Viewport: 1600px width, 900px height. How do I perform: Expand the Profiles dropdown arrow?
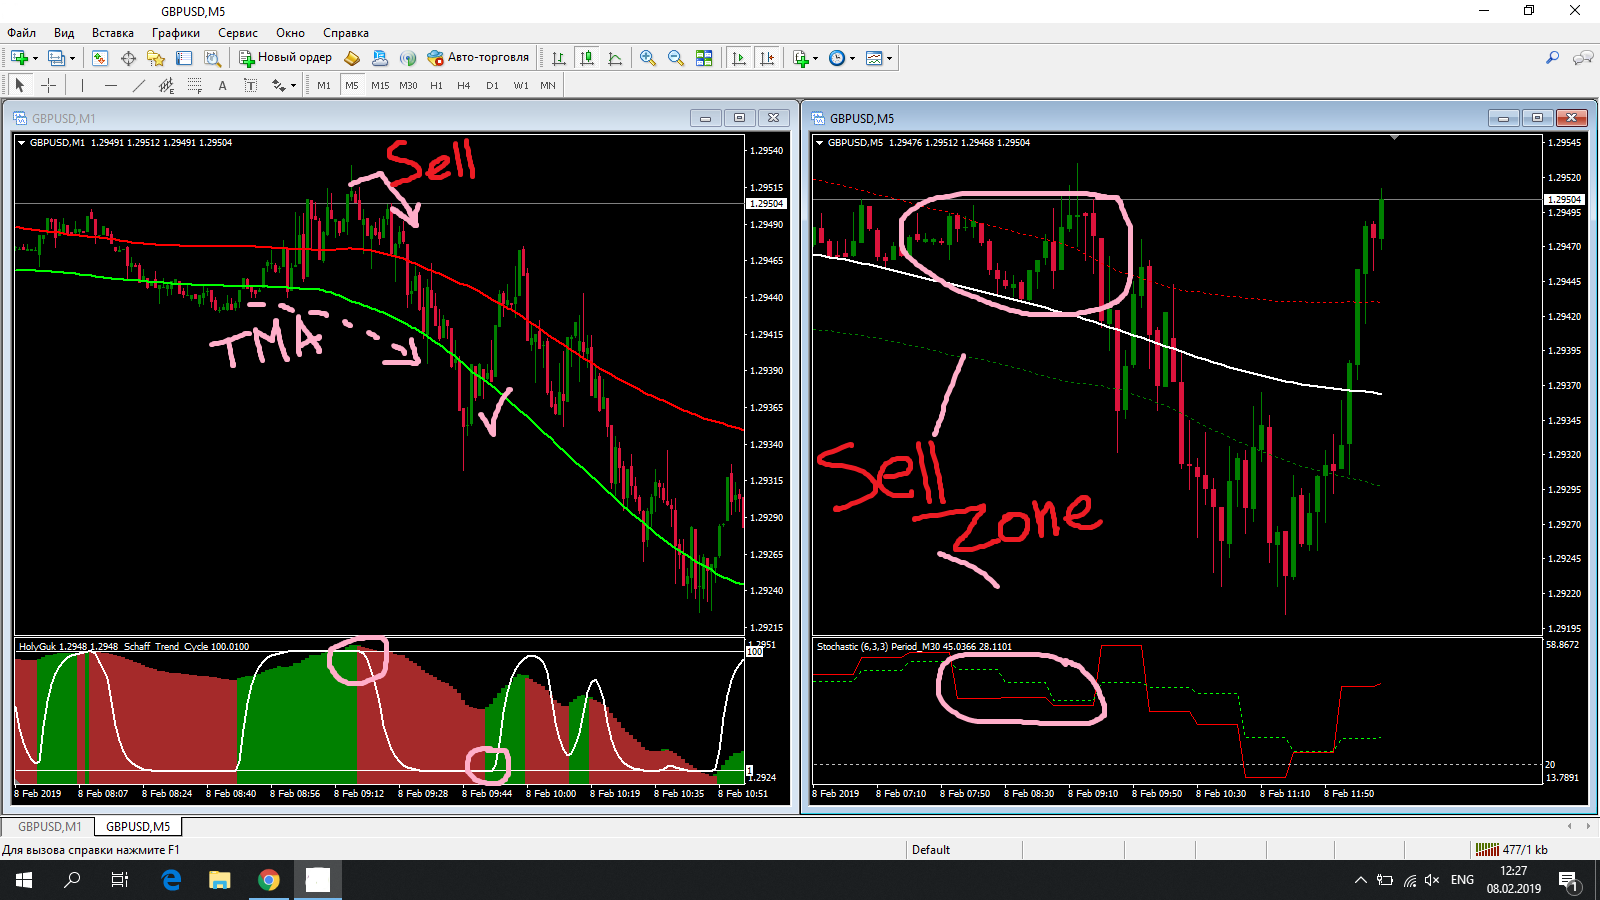(72, 58)
